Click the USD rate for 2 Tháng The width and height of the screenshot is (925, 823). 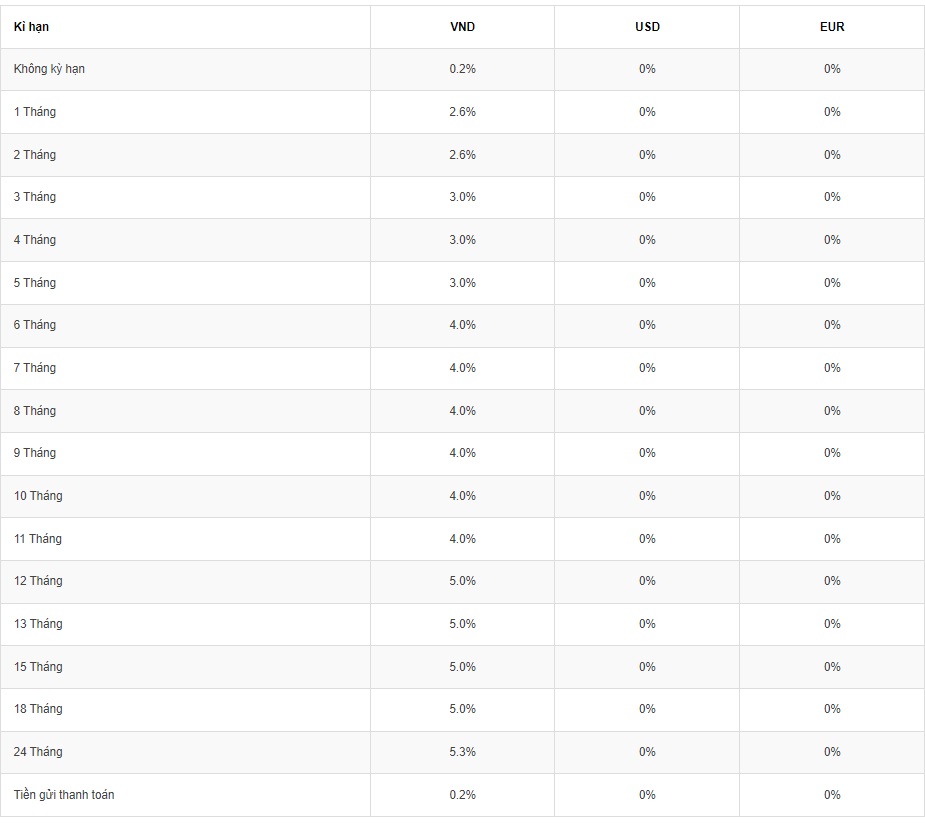647,155
